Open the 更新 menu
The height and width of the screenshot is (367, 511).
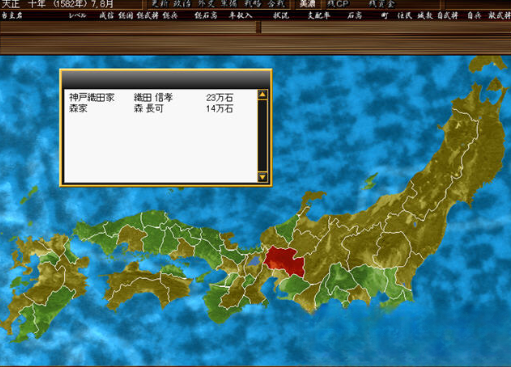click(x=159, y=4)
